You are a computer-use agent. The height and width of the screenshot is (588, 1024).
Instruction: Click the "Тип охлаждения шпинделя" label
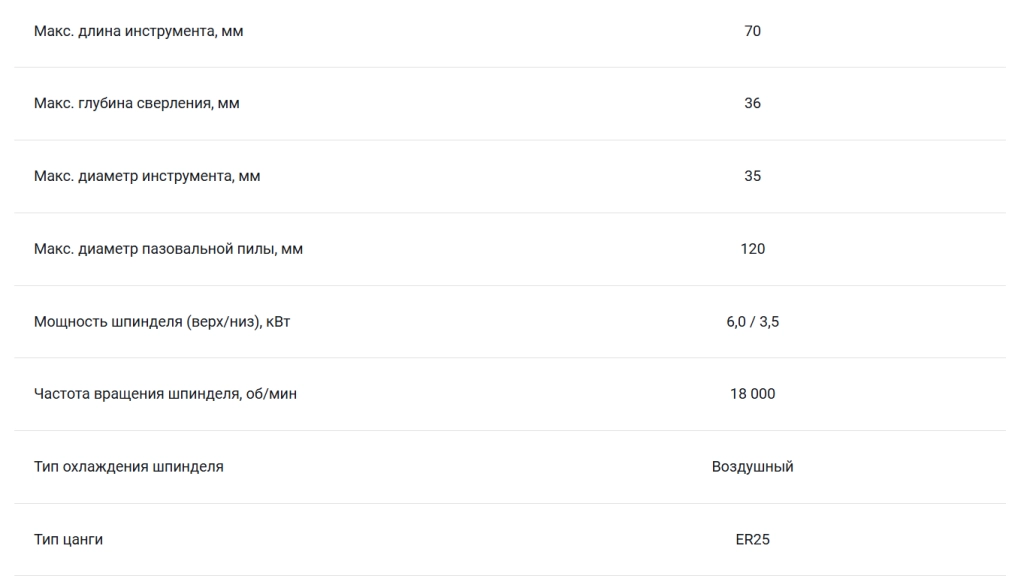point(129,467)
